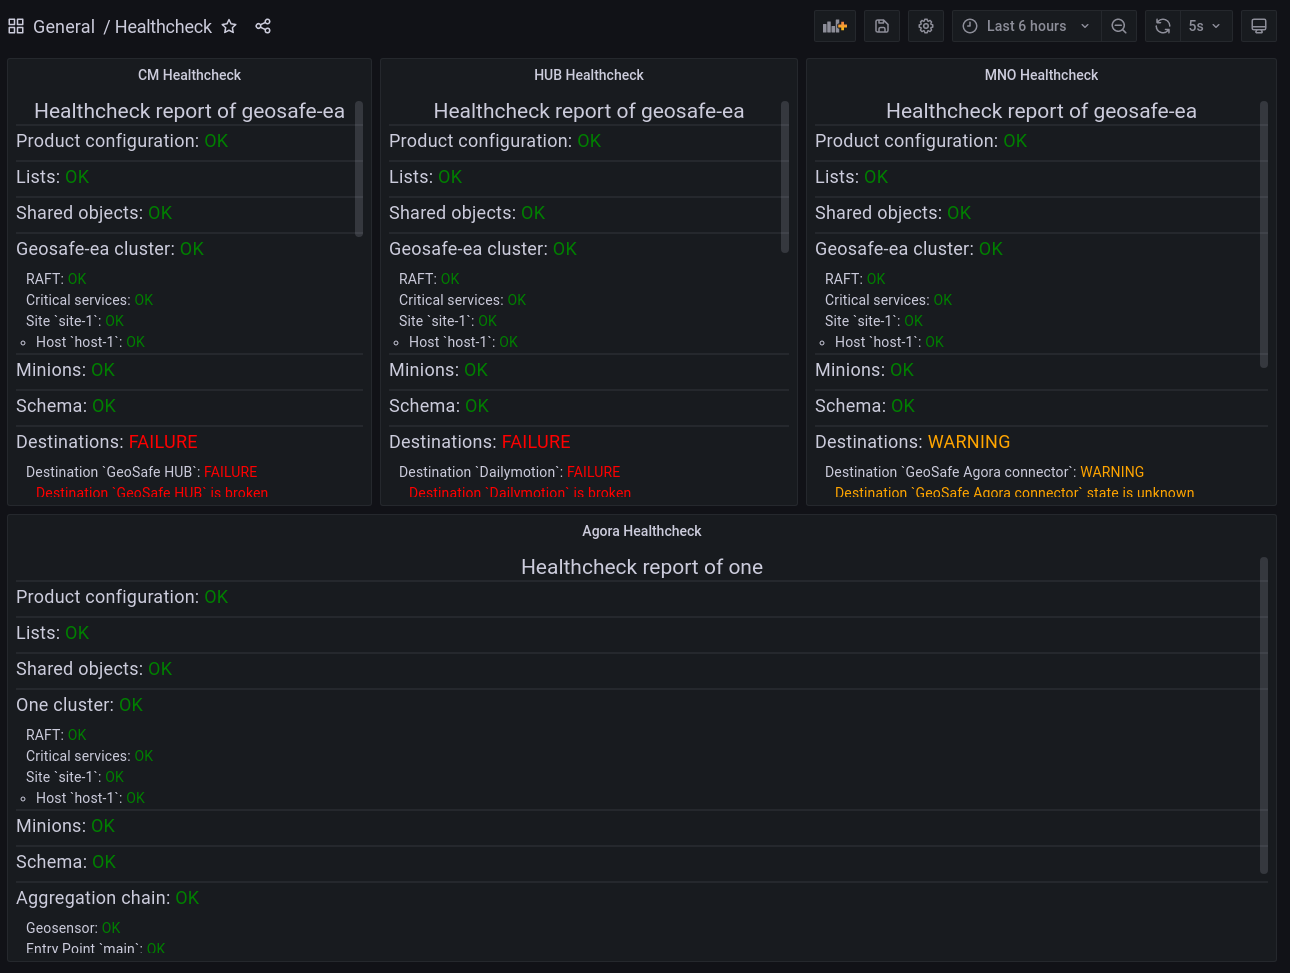Click 'One cluster: OK' in Agora panel

79,705
